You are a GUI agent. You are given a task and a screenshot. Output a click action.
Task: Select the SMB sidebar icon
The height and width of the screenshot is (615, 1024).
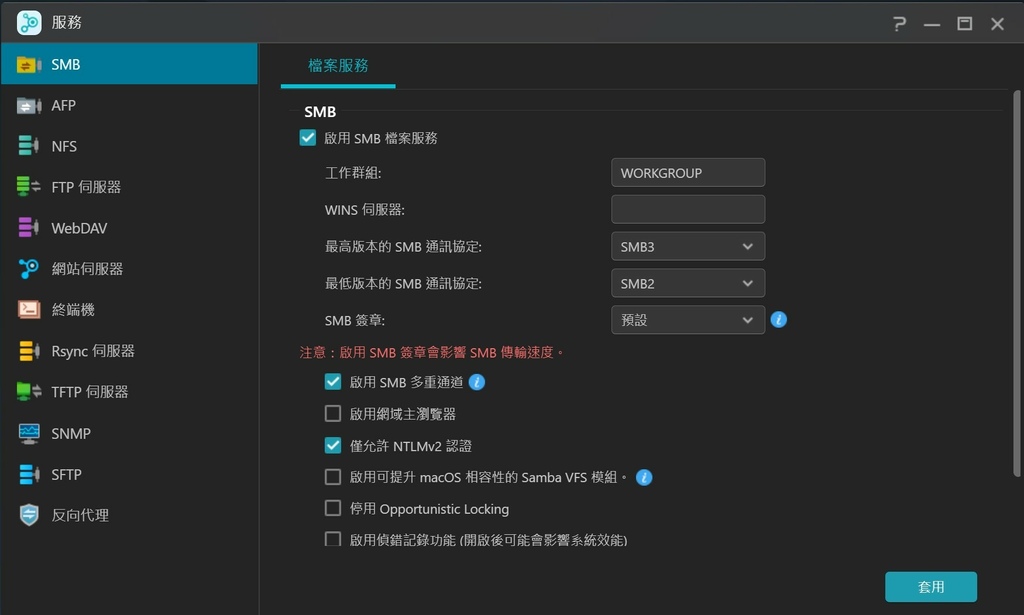click(29, 65)
